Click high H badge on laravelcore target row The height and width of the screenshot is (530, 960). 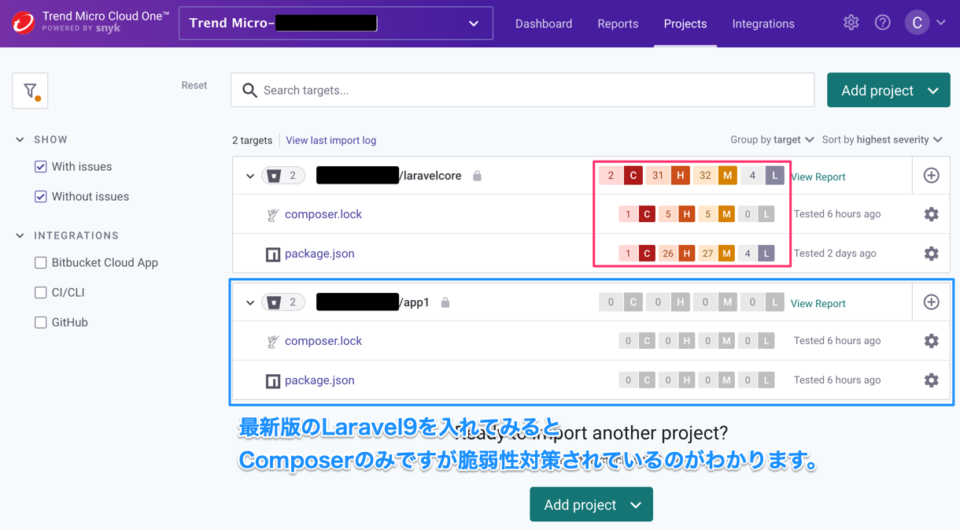coord(680,176)
